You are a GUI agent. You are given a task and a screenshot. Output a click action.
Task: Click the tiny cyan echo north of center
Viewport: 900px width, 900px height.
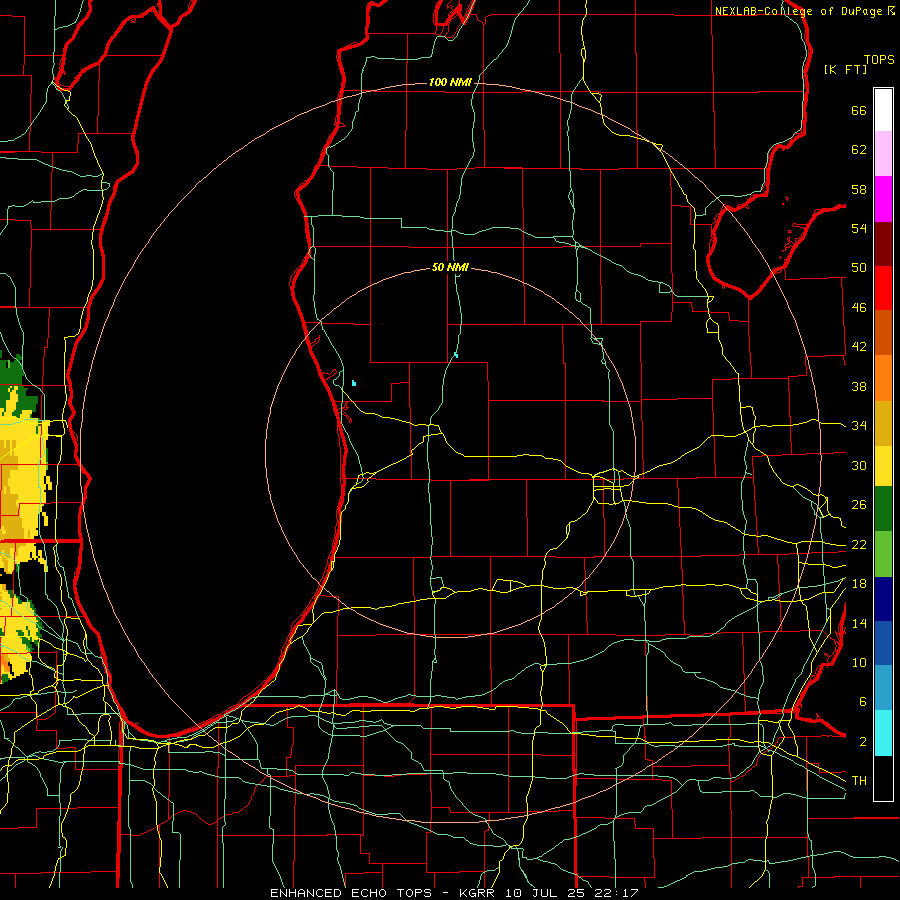click(x=456, y=355)
